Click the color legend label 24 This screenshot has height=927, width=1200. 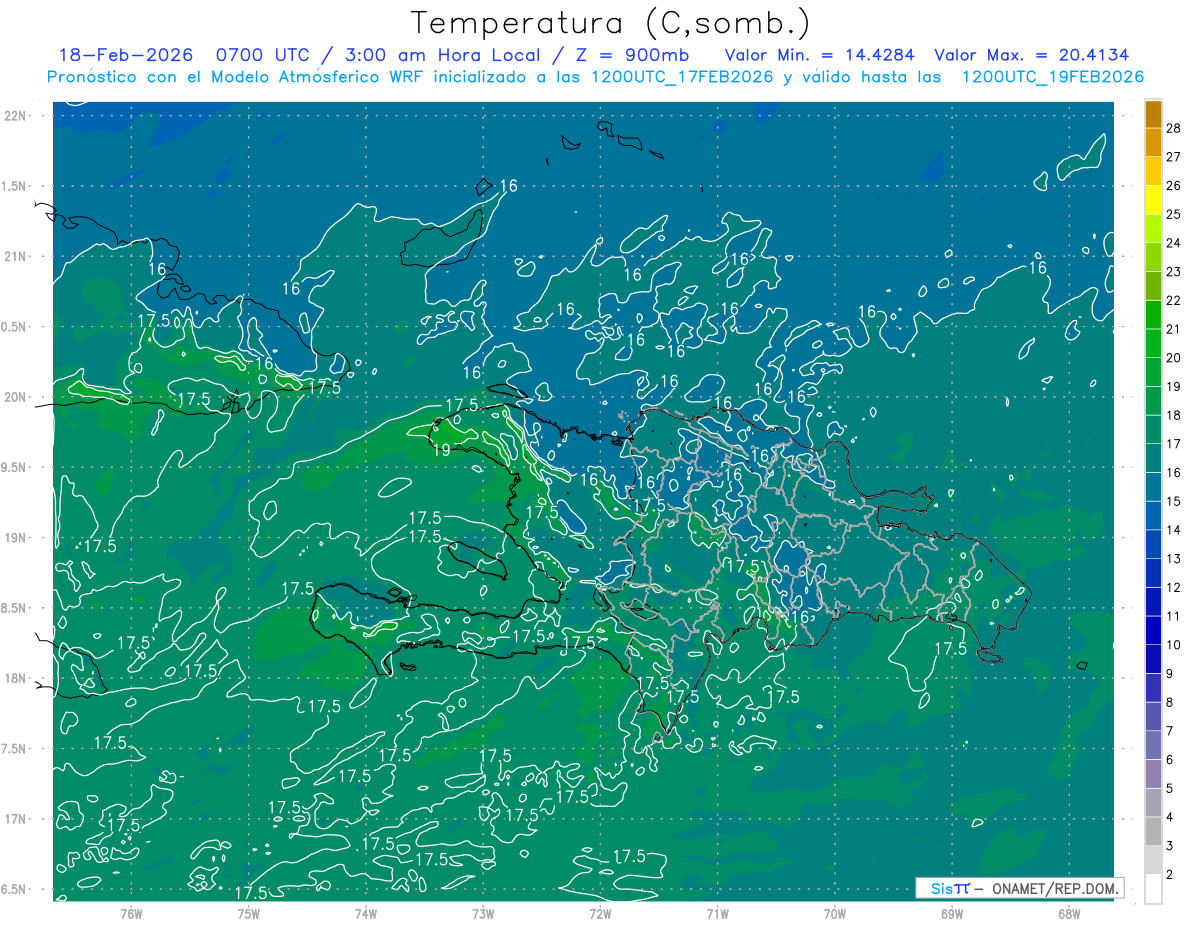(x=1174, y=244)
